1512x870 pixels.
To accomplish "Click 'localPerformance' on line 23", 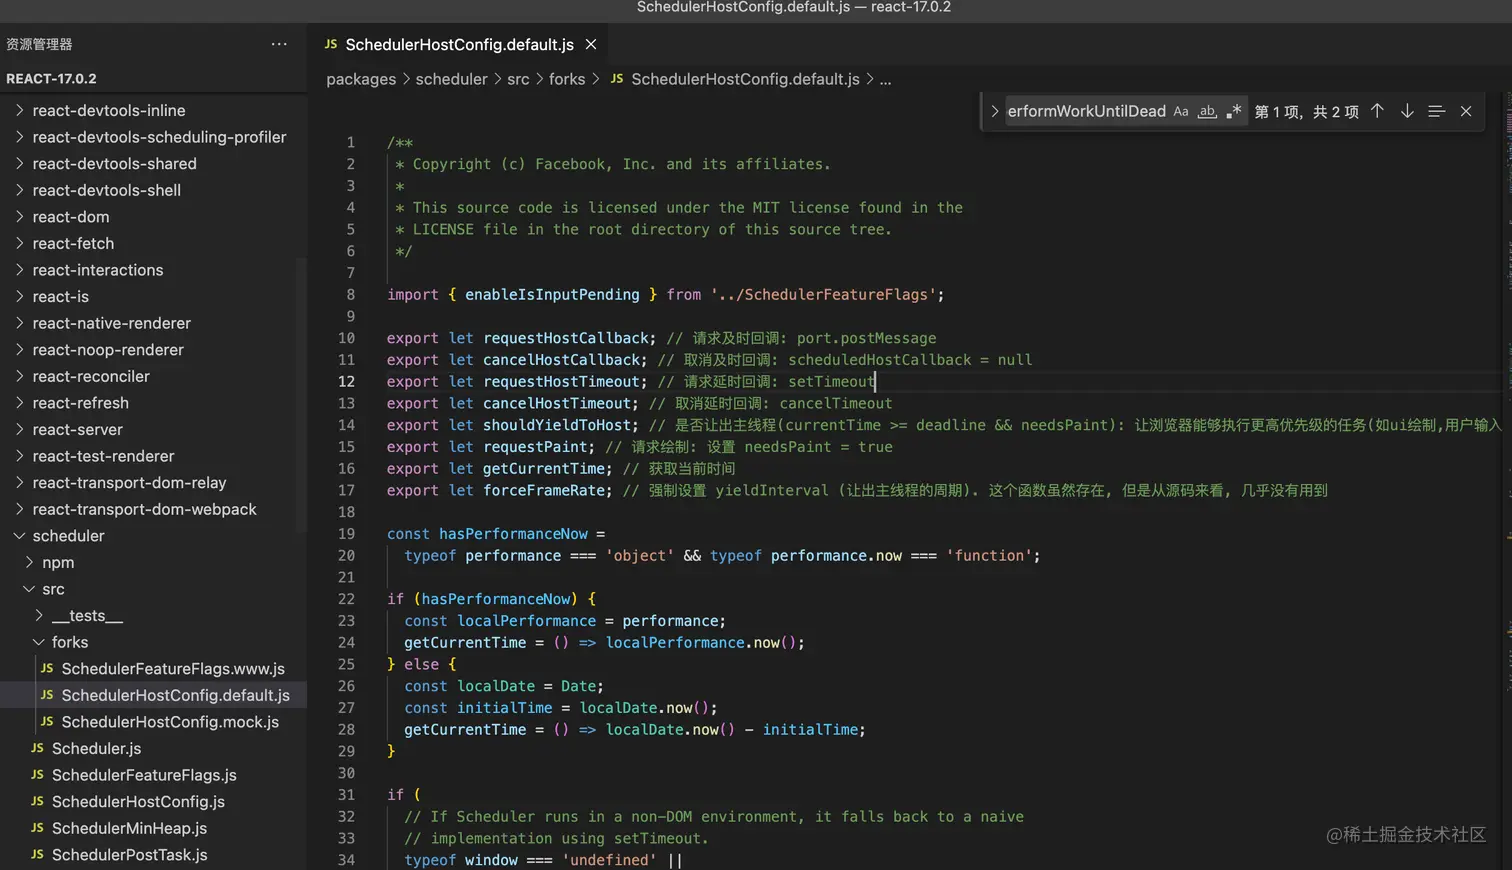I will [526, 621].
